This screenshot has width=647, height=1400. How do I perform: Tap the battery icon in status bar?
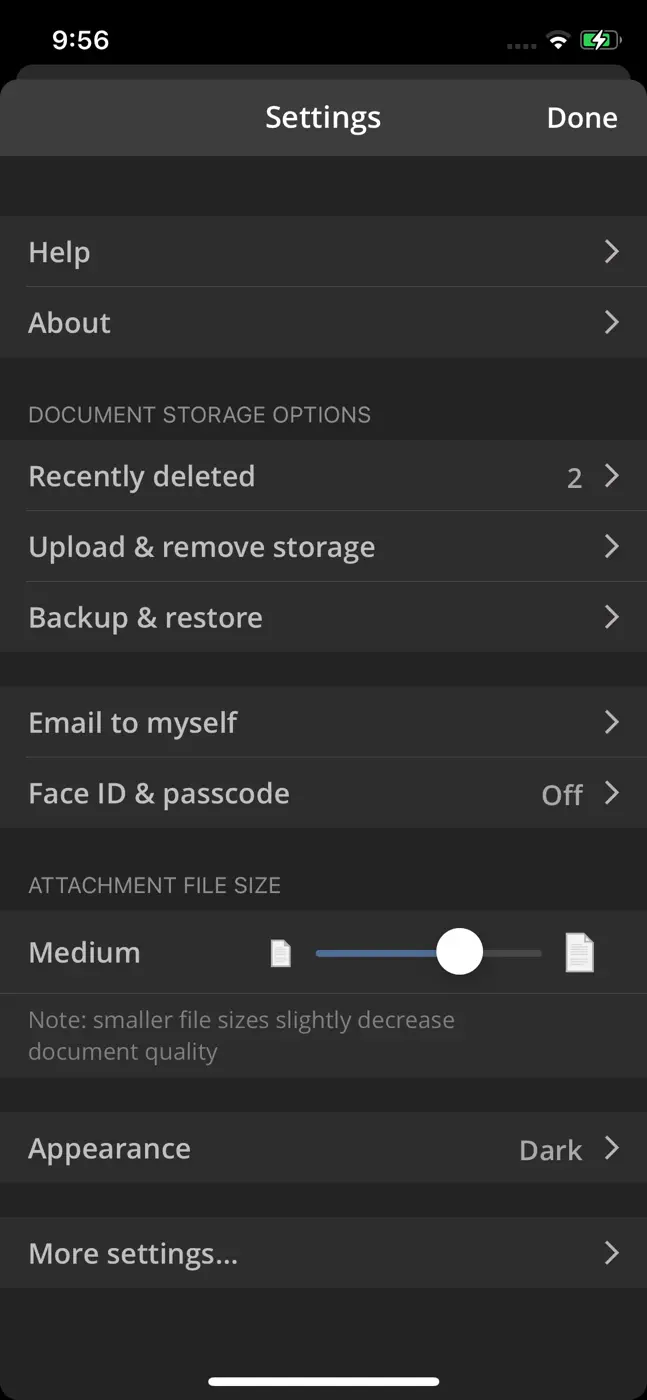601,41
